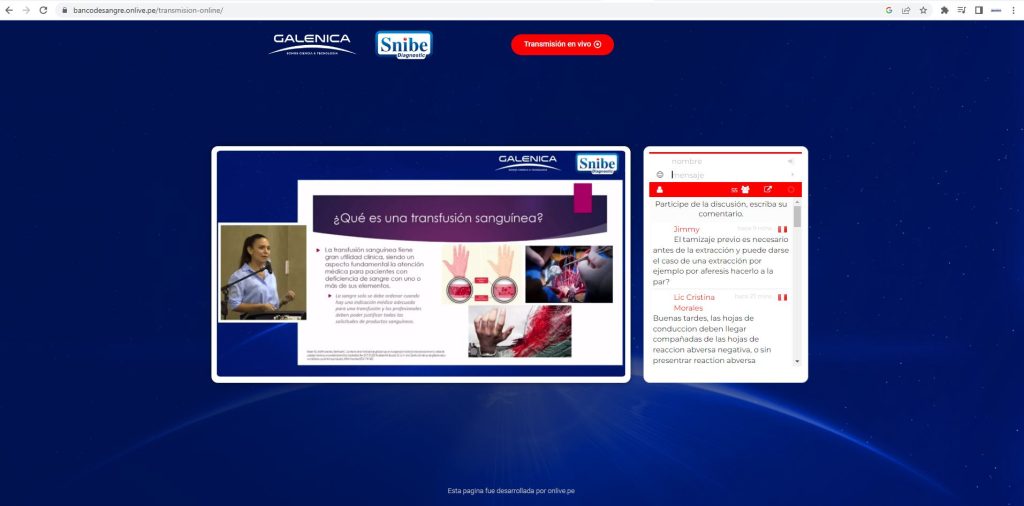Click the chat scrollbar up arrow
This screenshot has height=506, width=1024.
coord(797,203)
